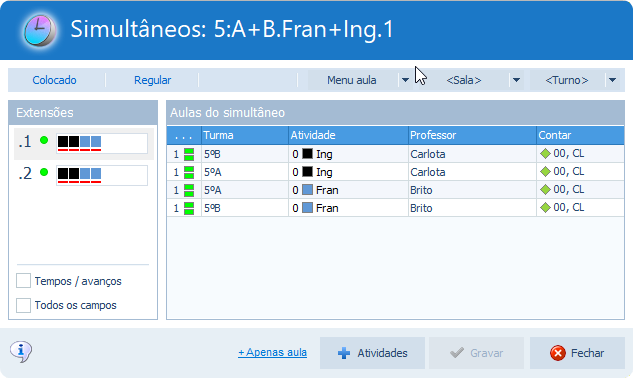
Task: Click green dot of extension .2
Action: coord(44,172)
